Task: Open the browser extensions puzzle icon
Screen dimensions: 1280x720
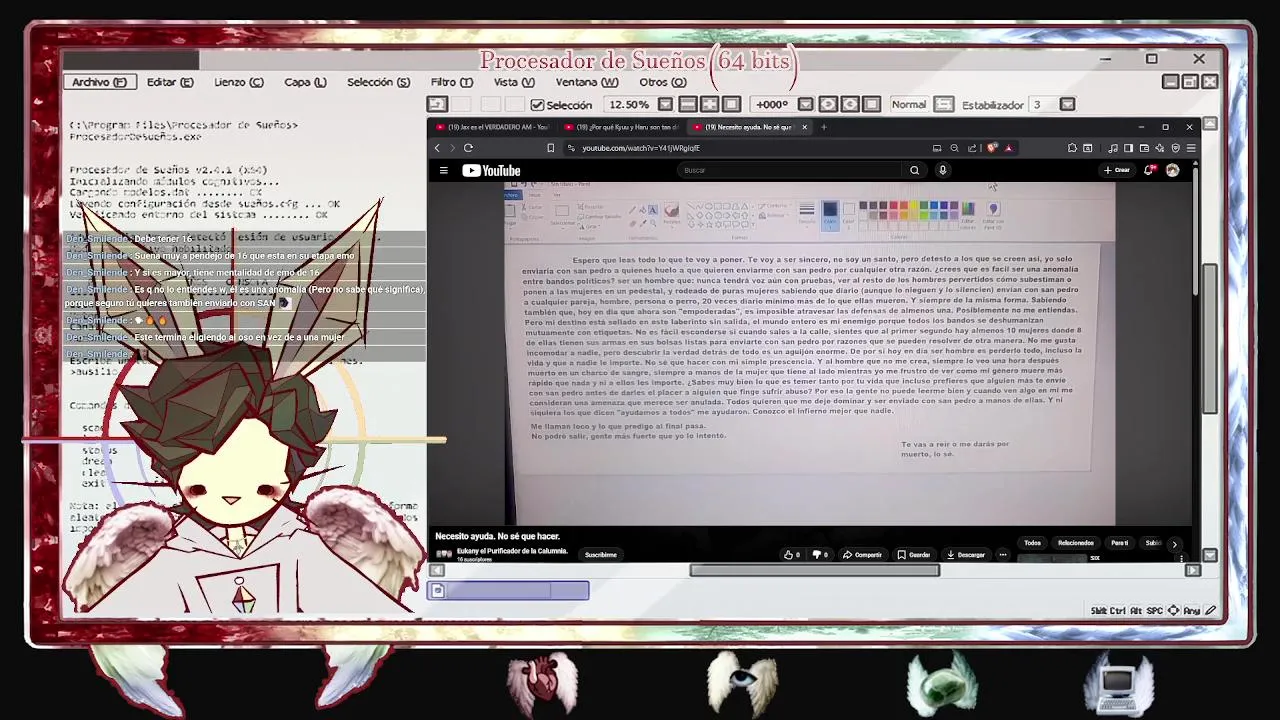Action: pos(1072,148)
